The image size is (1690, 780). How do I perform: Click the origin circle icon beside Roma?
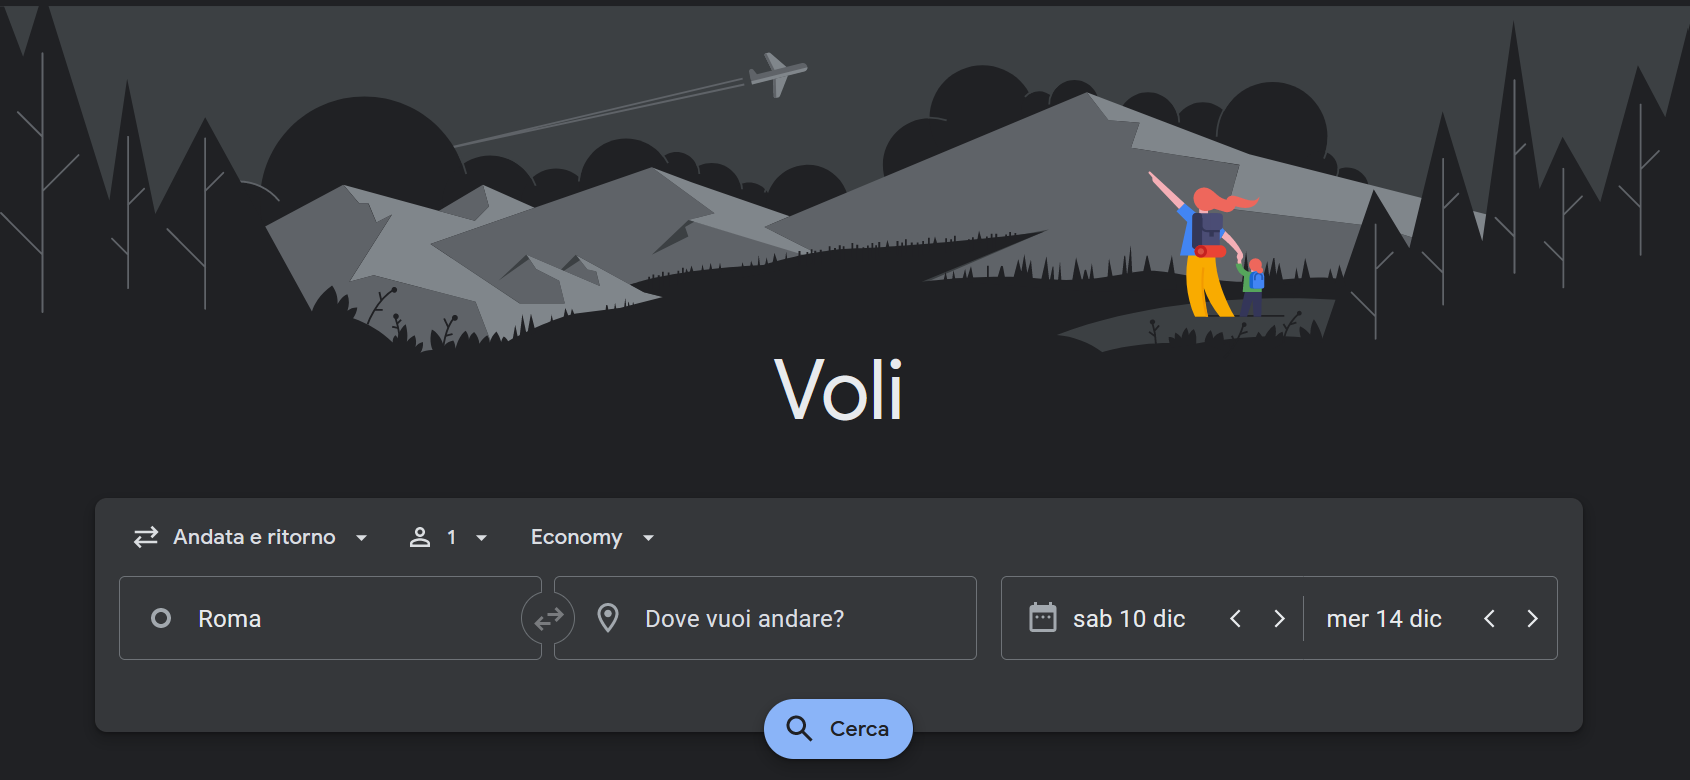tap(161, 618)
